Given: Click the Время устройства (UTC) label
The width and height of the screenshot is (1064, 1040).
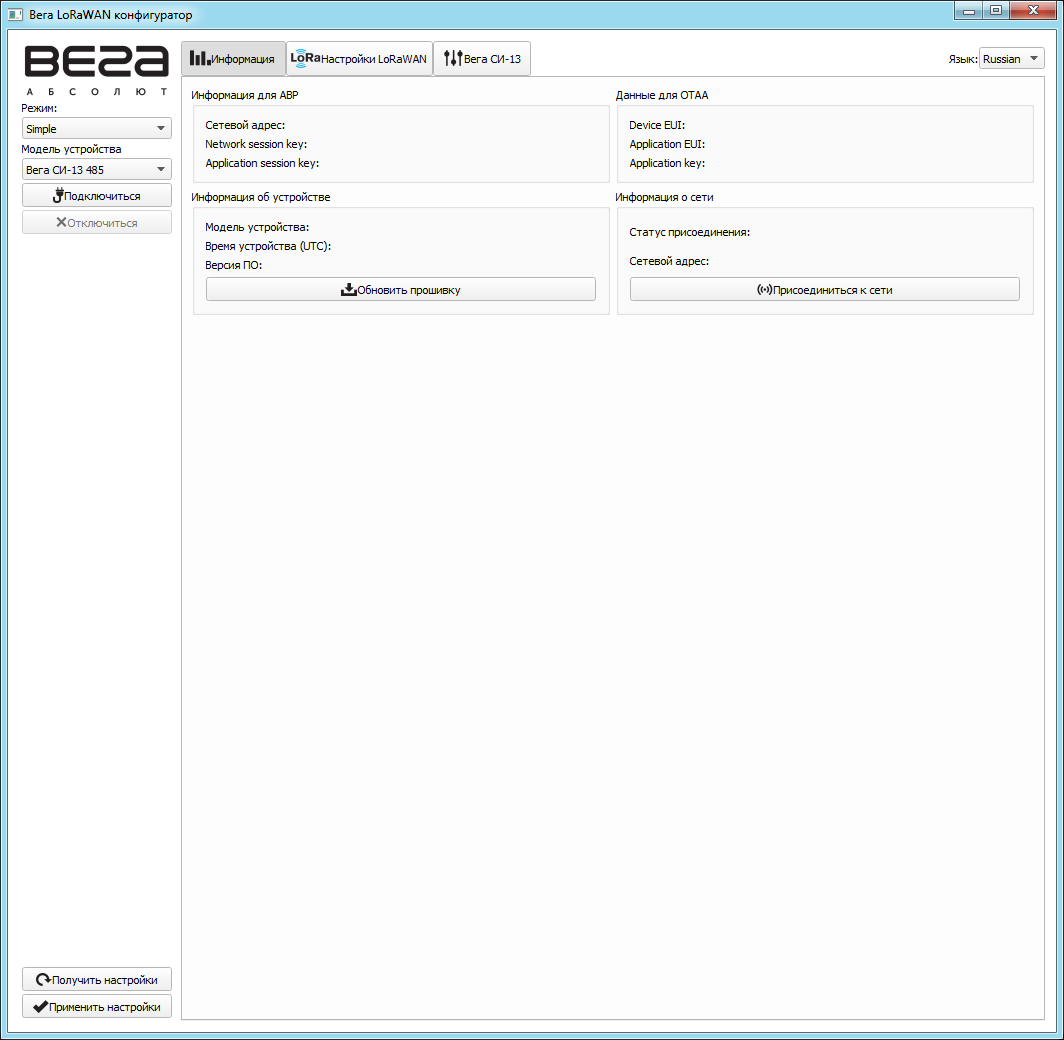Looking at the screenshot, I should (268, 246).
